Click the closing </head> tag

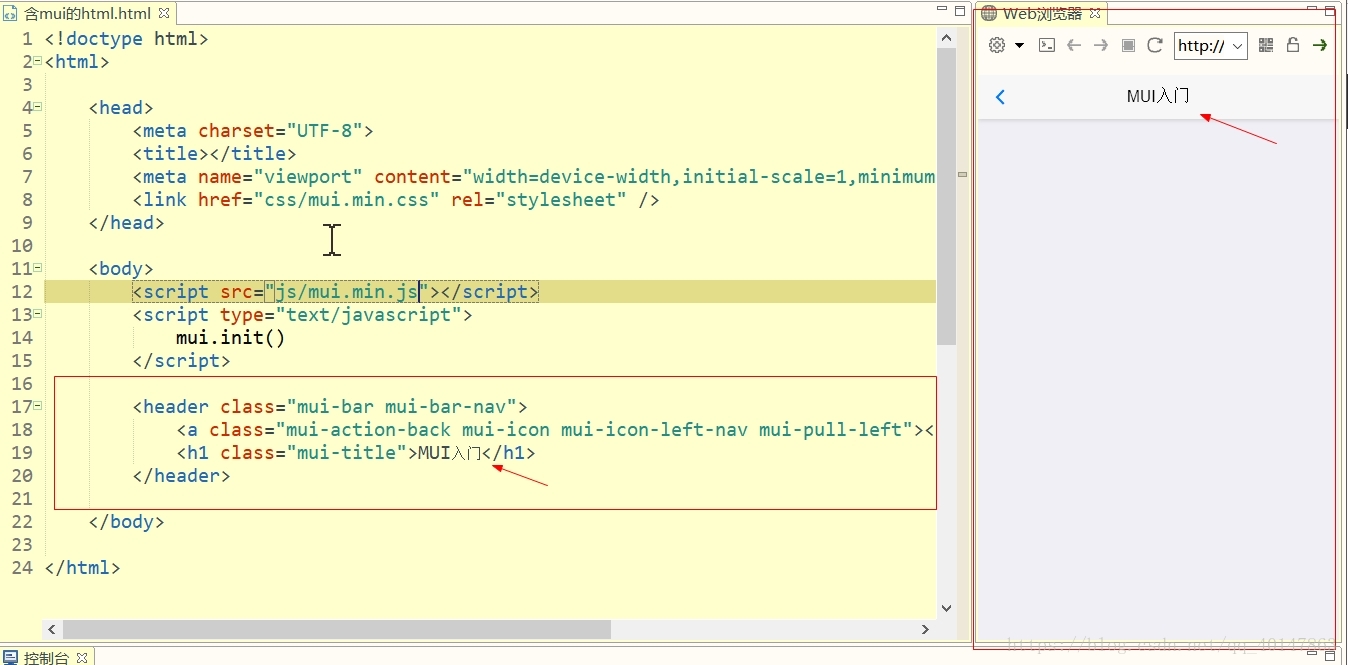127,223
